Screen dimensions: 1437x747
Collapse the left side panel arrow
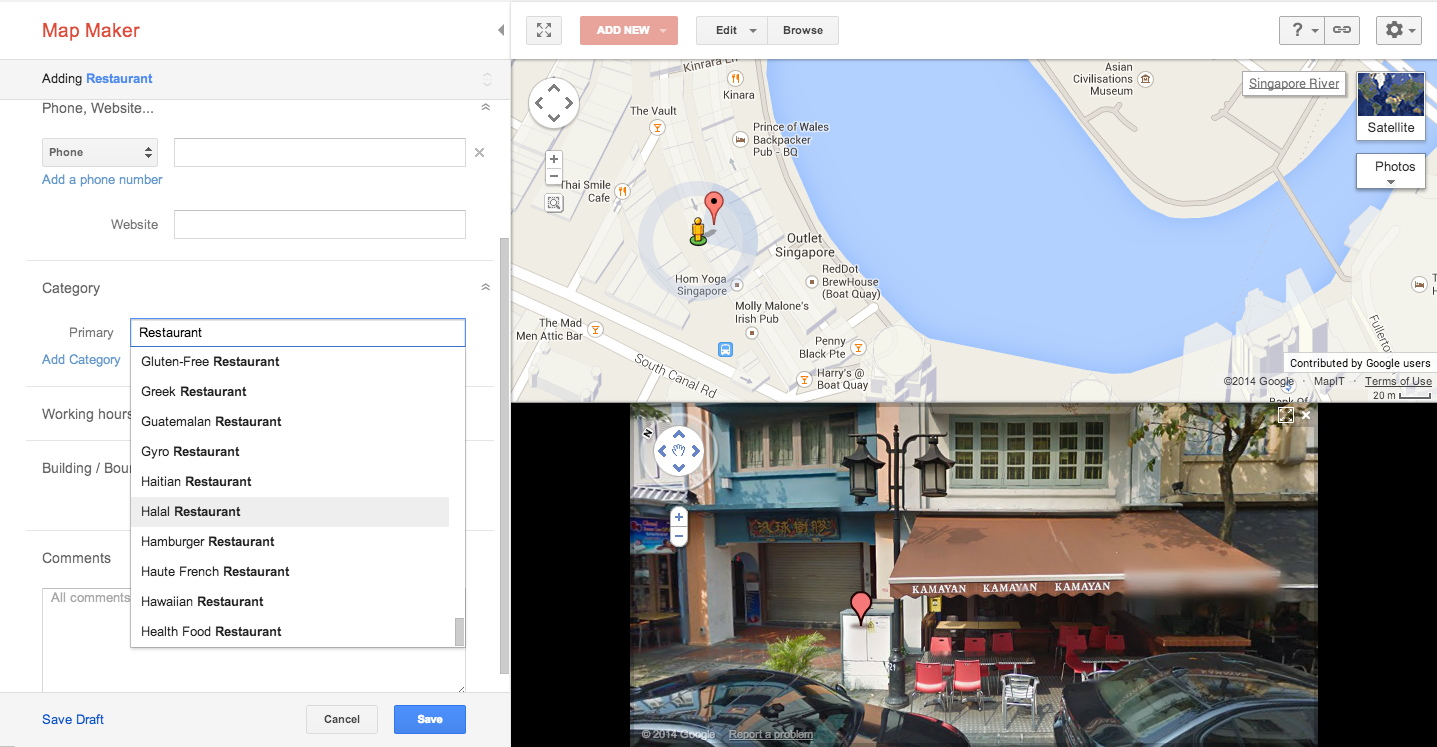tap(501, 30)
